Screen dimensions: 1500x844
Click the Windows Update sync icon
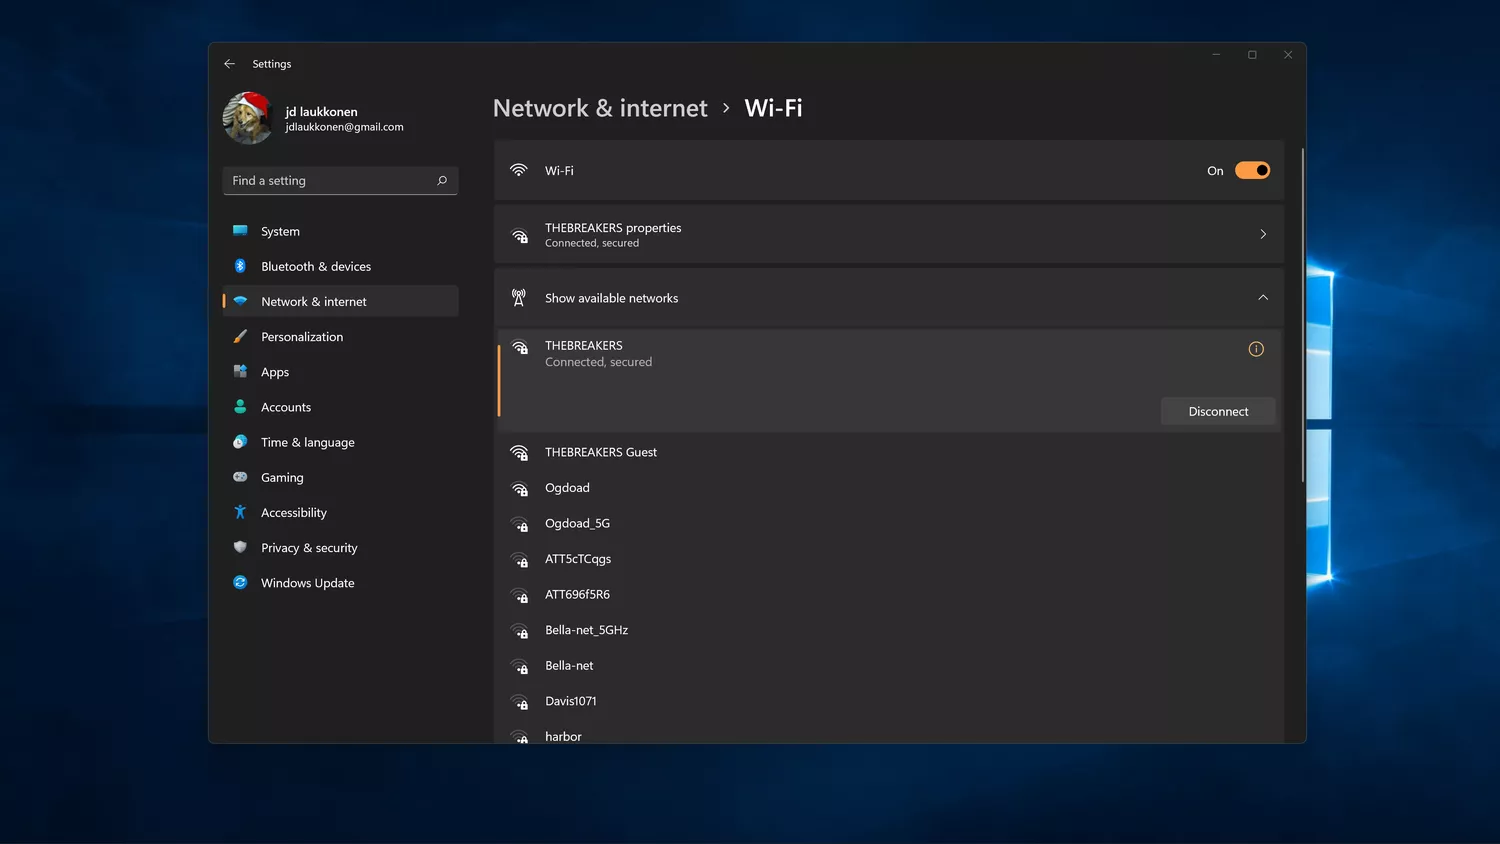point(240,582)
